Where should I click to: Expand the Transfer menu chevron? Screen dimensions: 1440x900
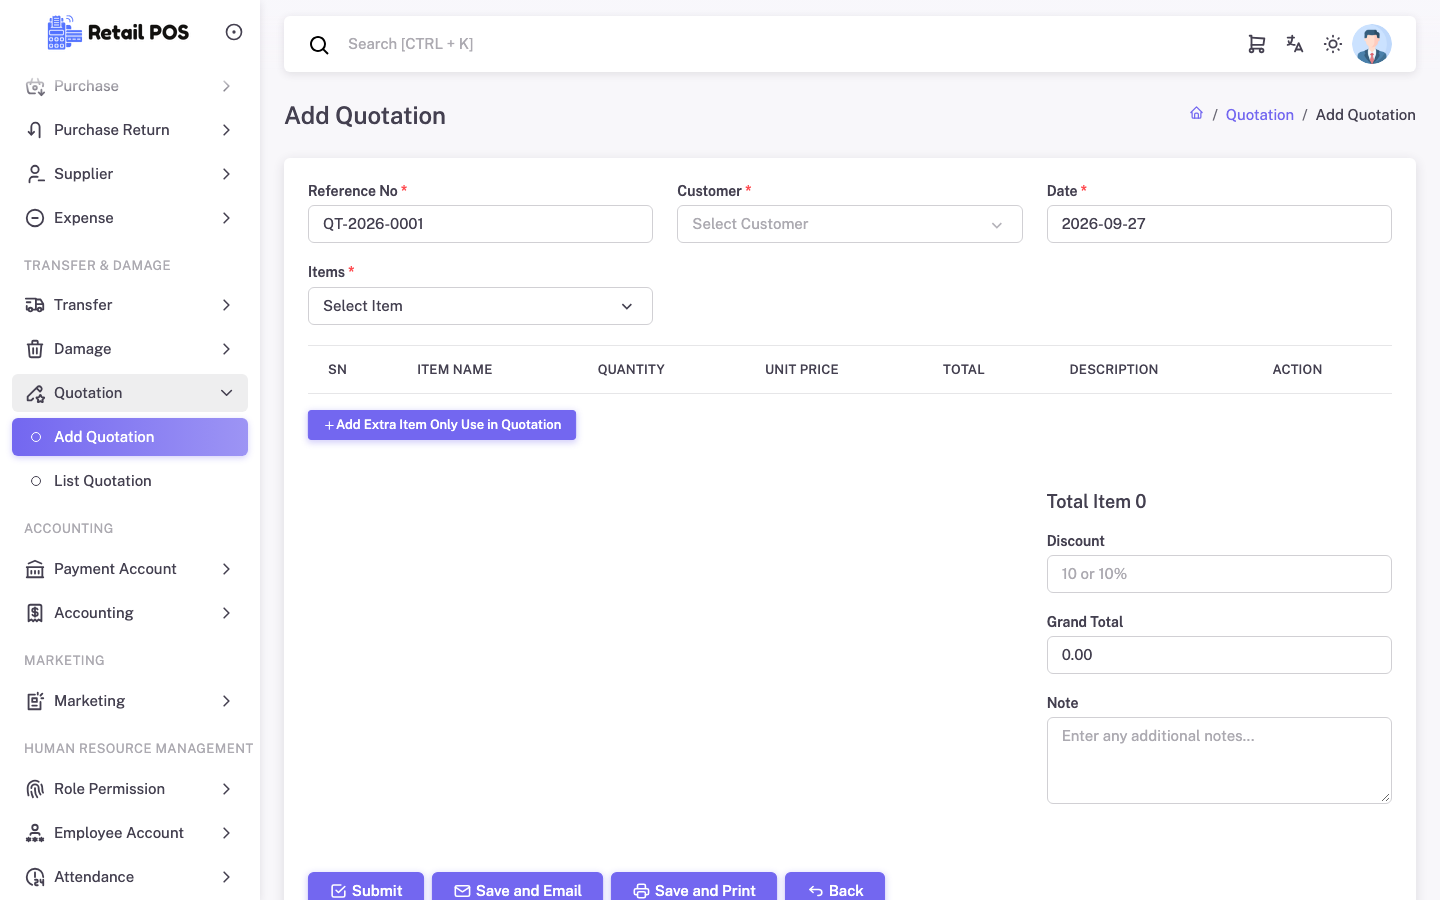coord(227,305)
